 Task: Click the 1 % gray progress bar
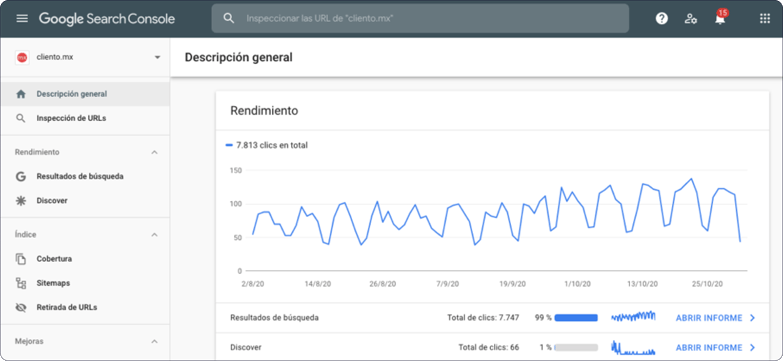point(576,348)
